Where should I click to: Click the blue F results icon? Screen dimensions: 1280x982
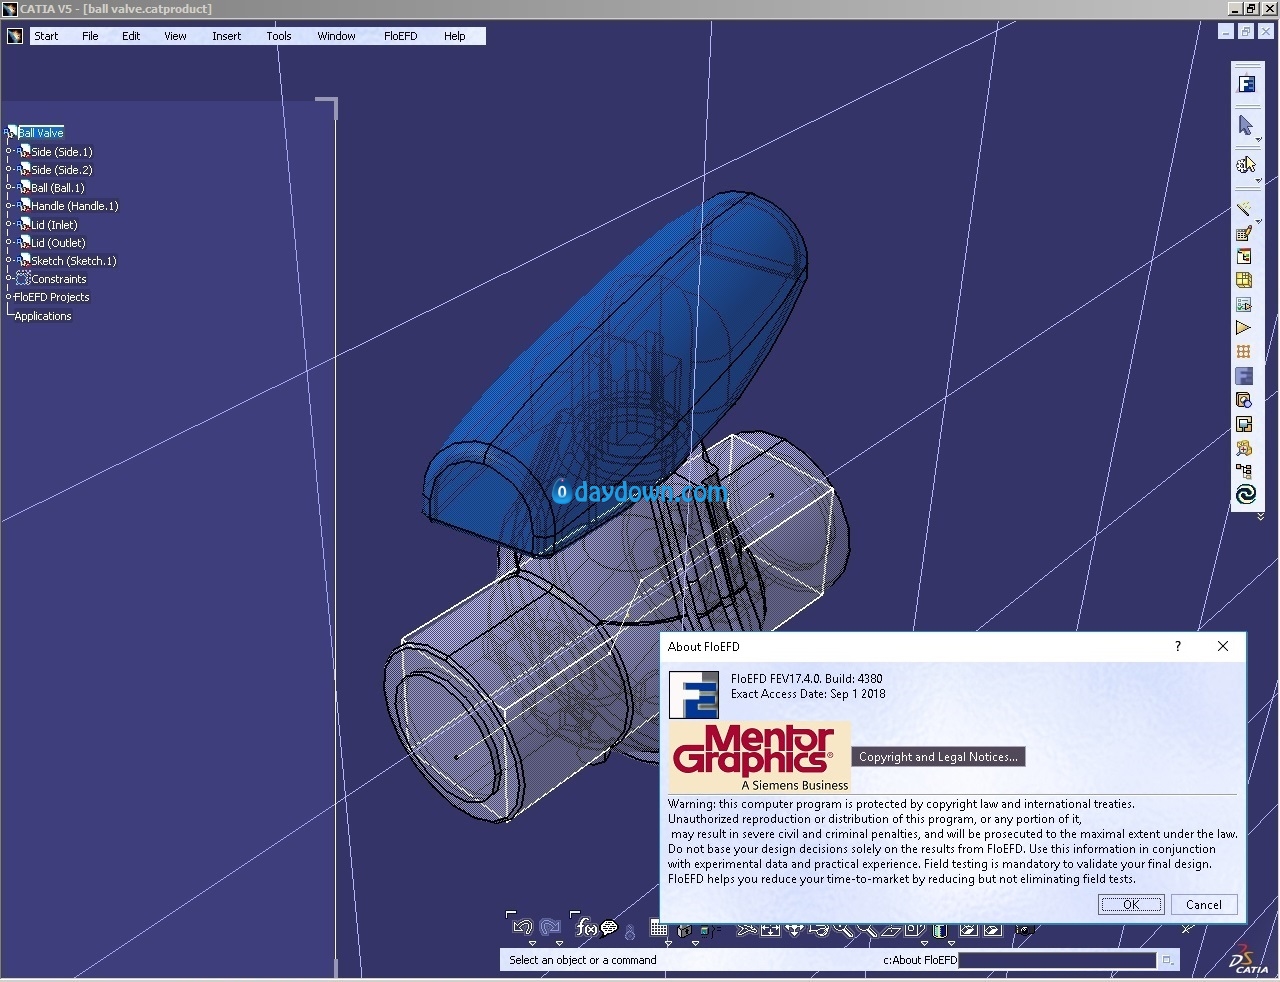coord(1244,376)
